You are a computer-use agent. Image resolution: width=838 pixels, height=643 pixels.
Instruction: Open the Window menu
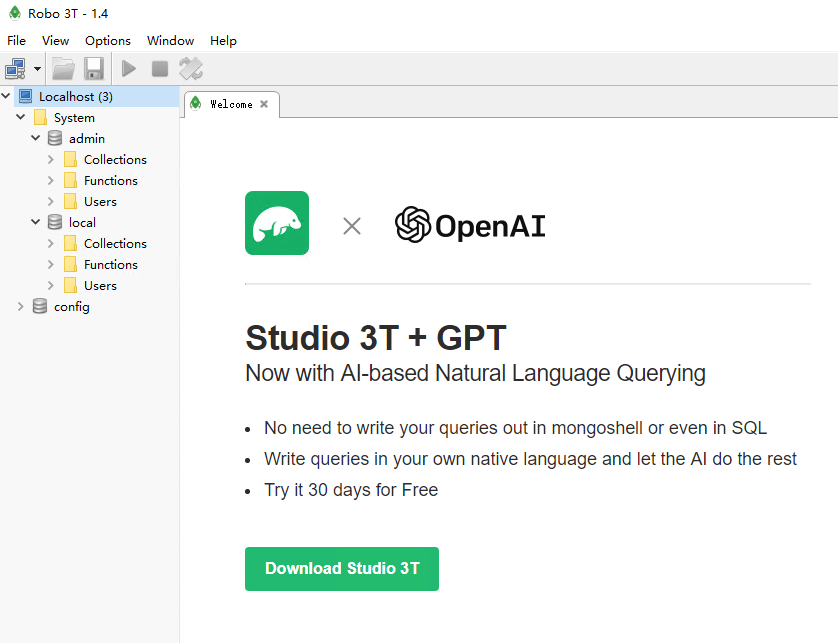pyautogui.click(x=170, y=41)
